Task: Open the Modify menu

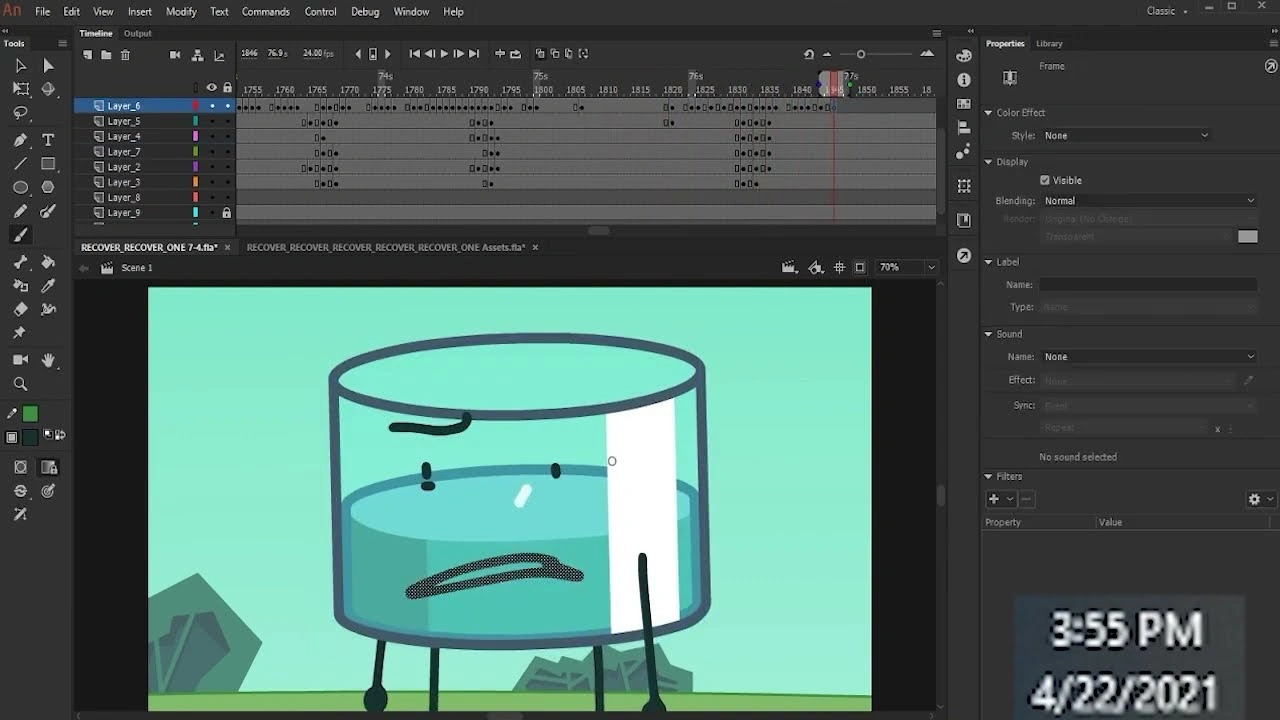Action: tap(181, 12)
